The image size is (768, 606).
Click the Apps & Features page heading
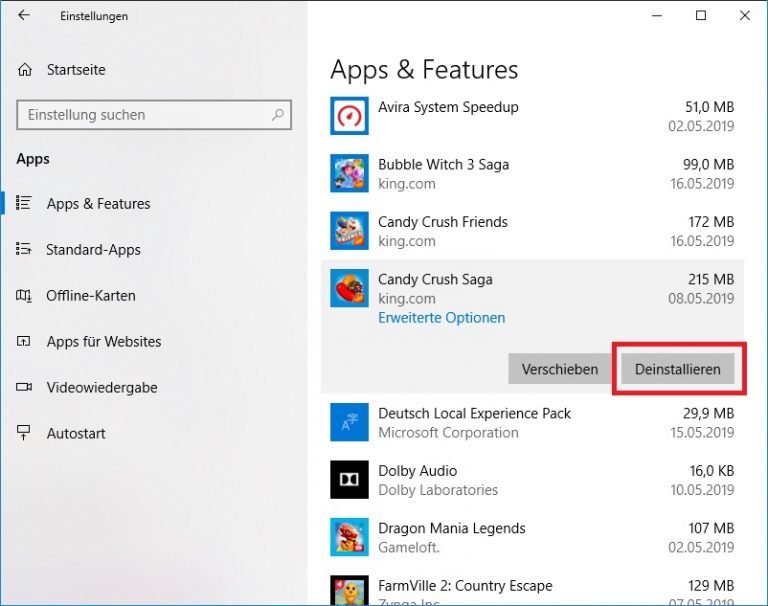coord(424,70)
